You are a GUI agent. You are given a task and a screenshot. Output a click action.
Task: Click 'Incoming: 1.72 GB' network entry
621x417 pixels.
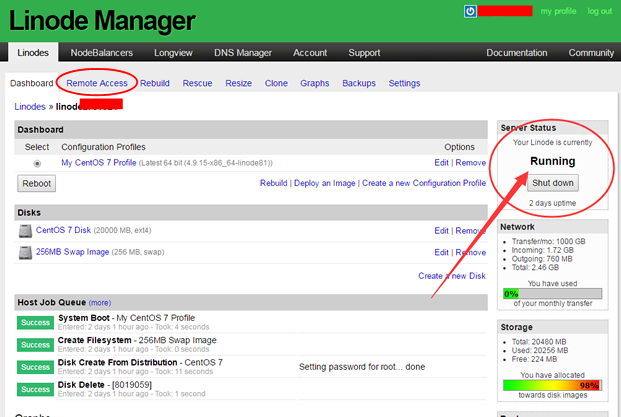point(543,250)
